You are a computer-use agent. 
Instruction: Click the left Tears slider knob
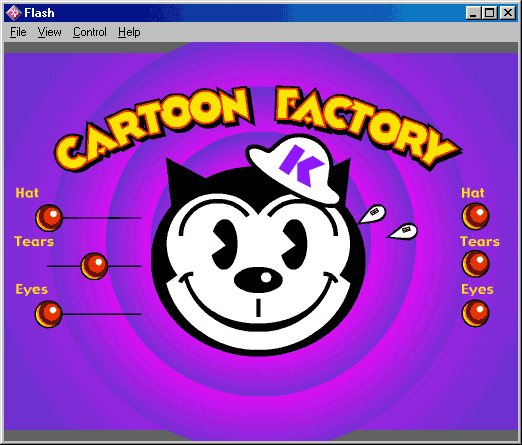[x=94, y=266]
